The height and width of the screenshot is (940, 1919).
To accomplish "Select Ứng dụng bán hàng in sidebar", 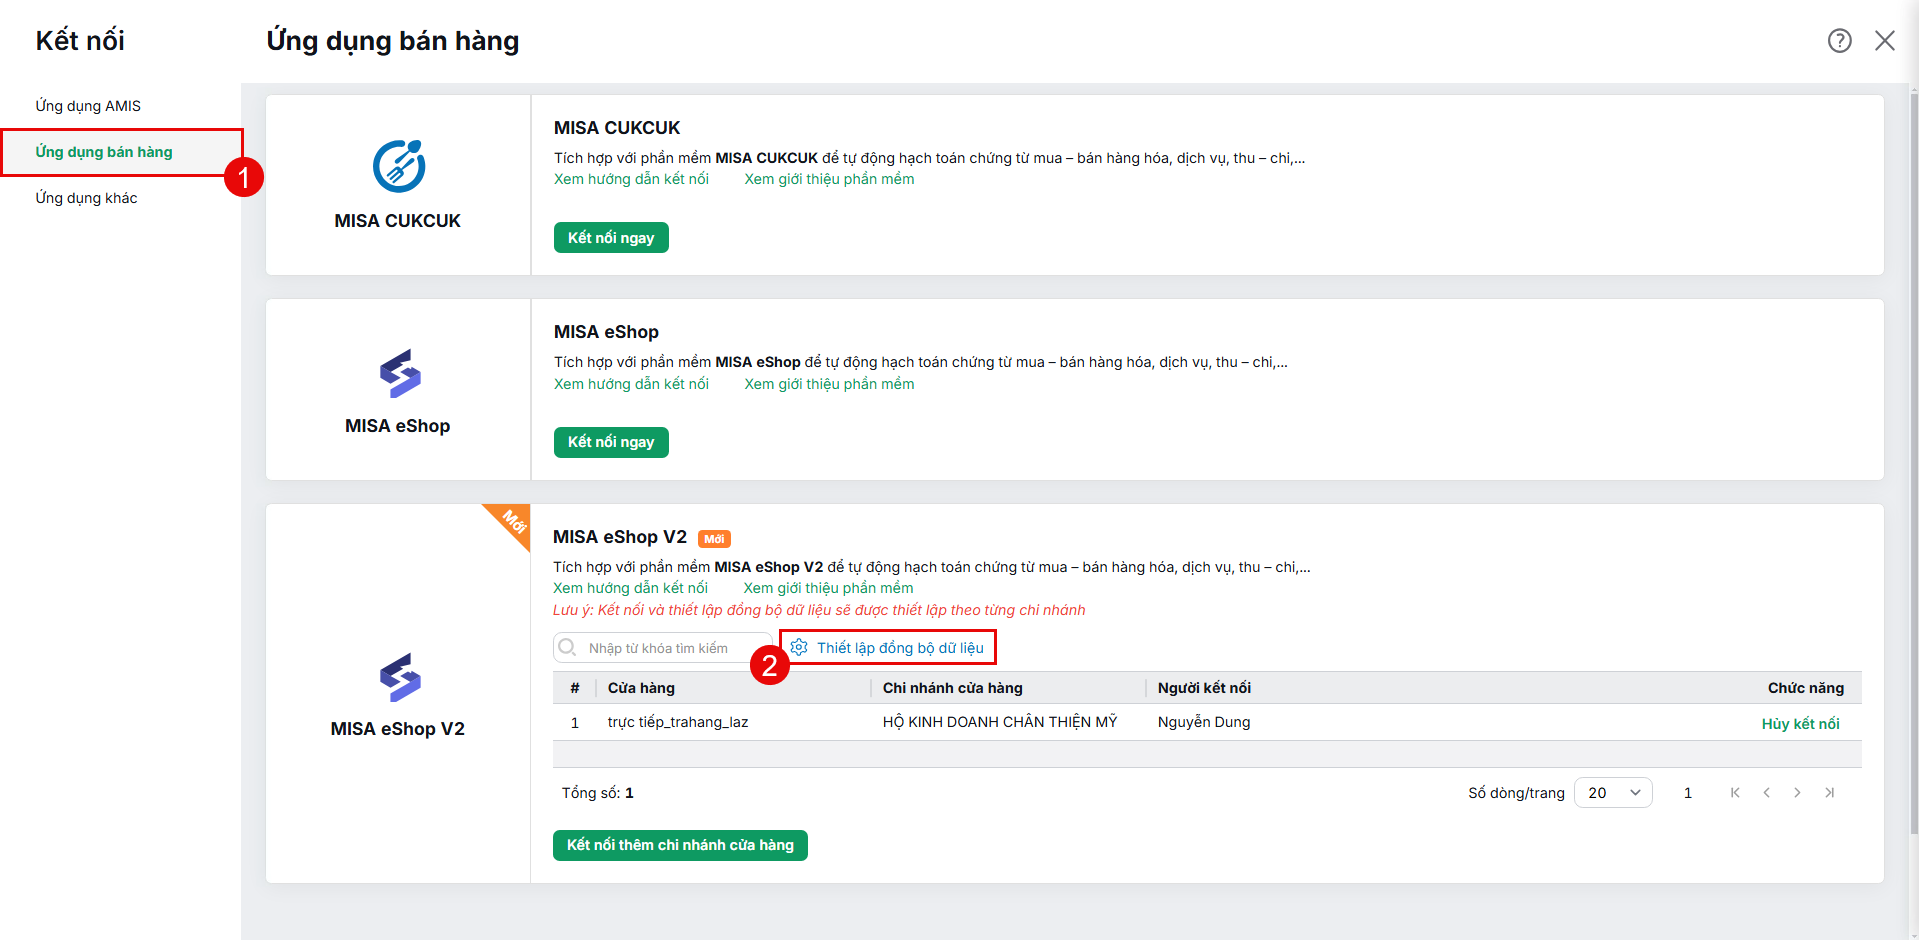I will point(122,152).
